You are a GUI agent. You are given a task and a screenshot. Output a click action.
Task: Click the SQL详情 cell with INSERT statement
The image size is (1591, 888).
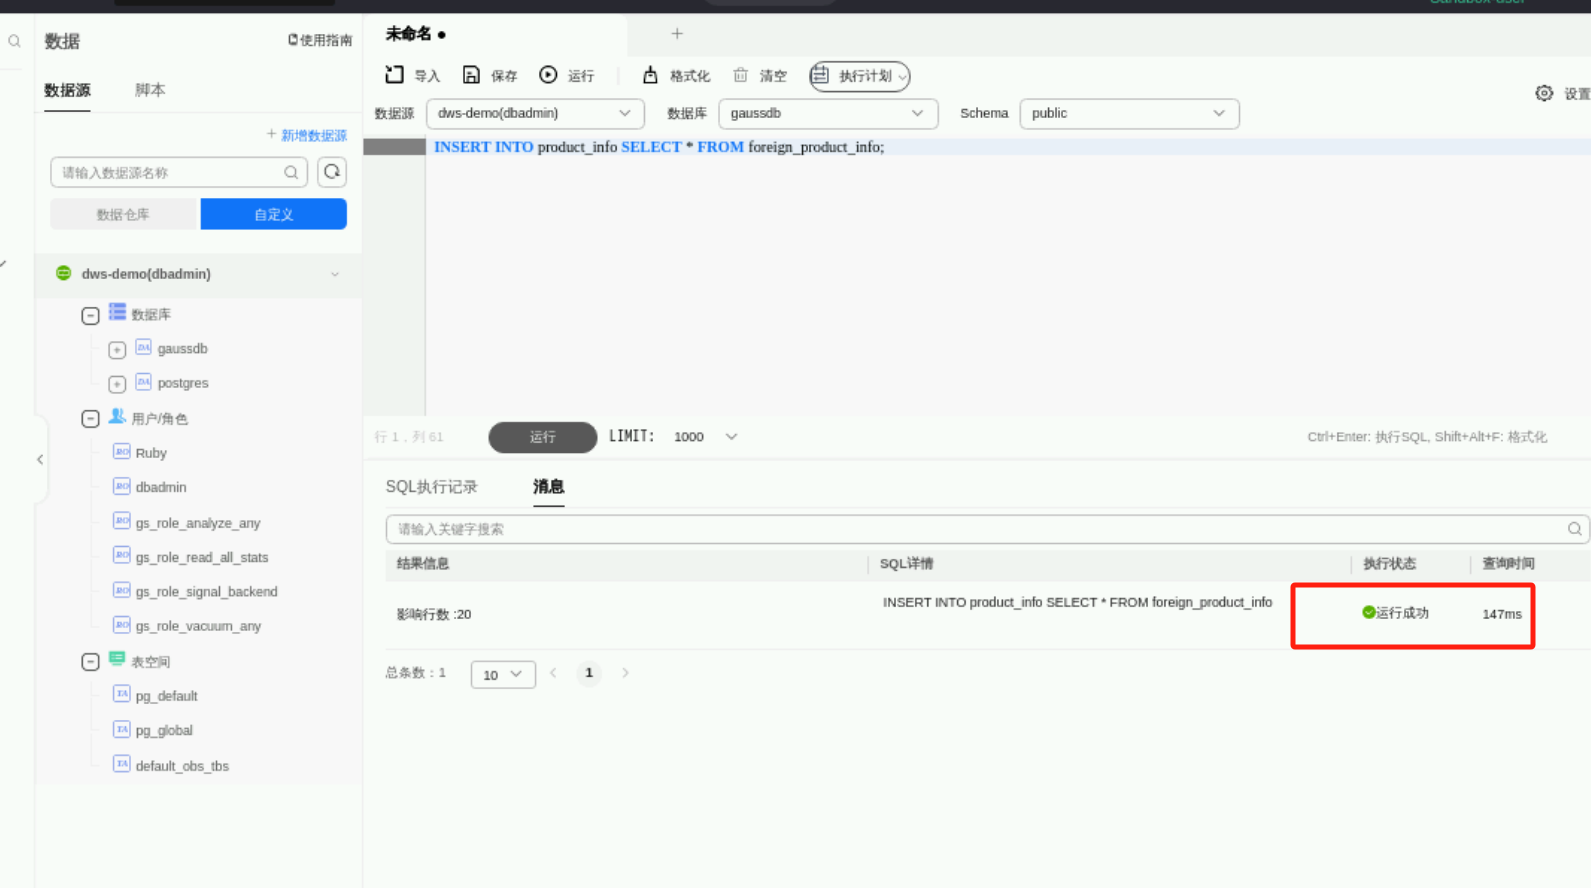[1077, 602]
